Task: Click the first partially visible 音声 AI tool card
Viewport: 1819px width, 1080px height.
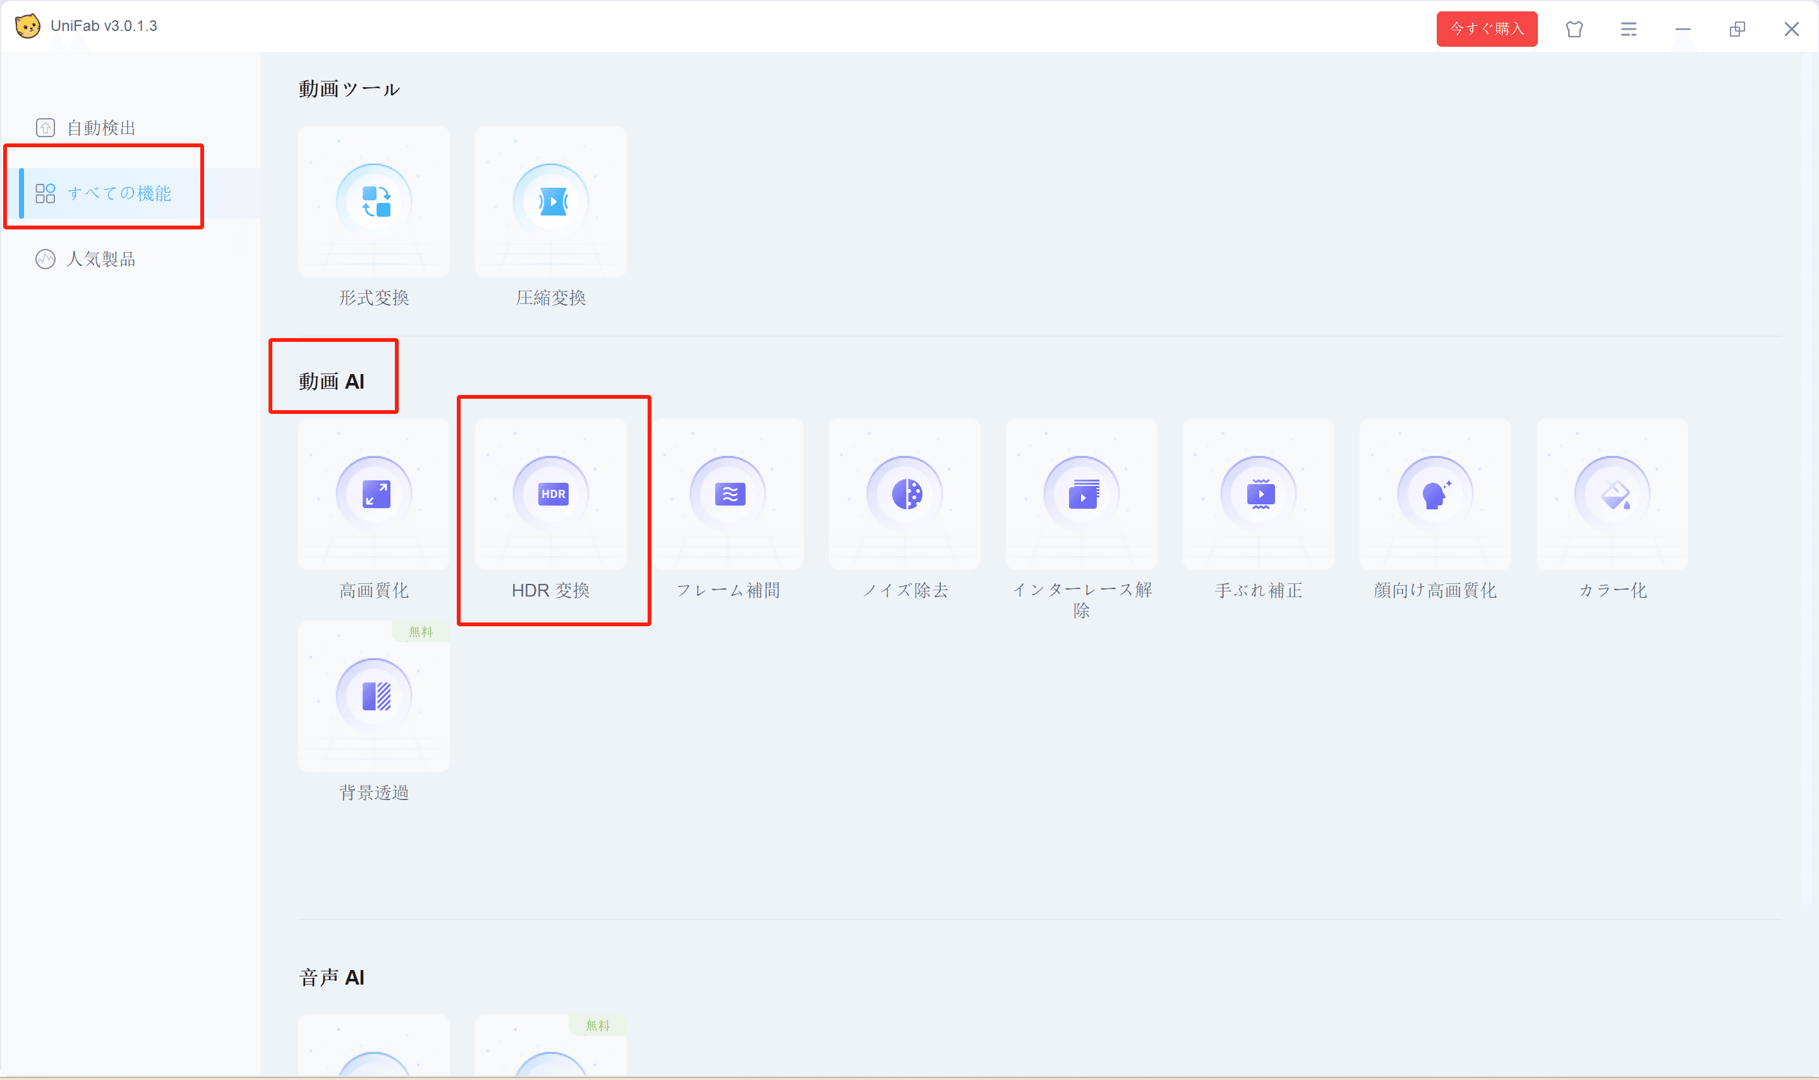Action: (x=374, y=1046)
